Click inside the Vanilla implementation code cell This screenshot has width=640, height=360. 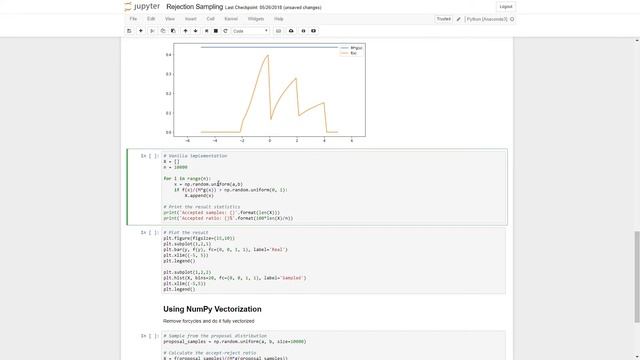coord(334,187)
